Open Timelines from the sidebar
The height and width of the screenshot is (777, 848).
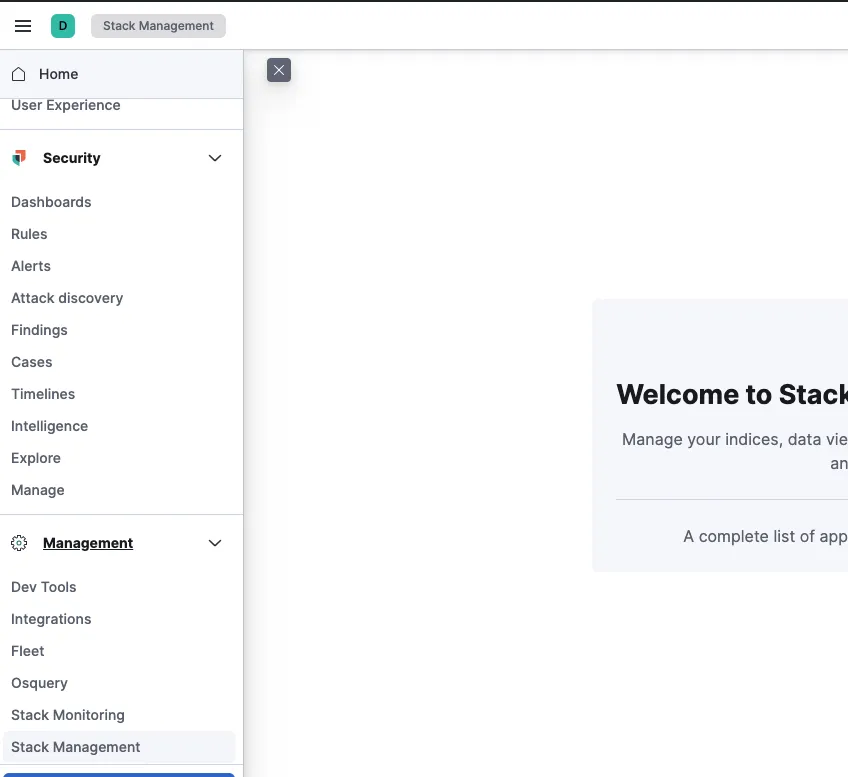pos(43,394)
